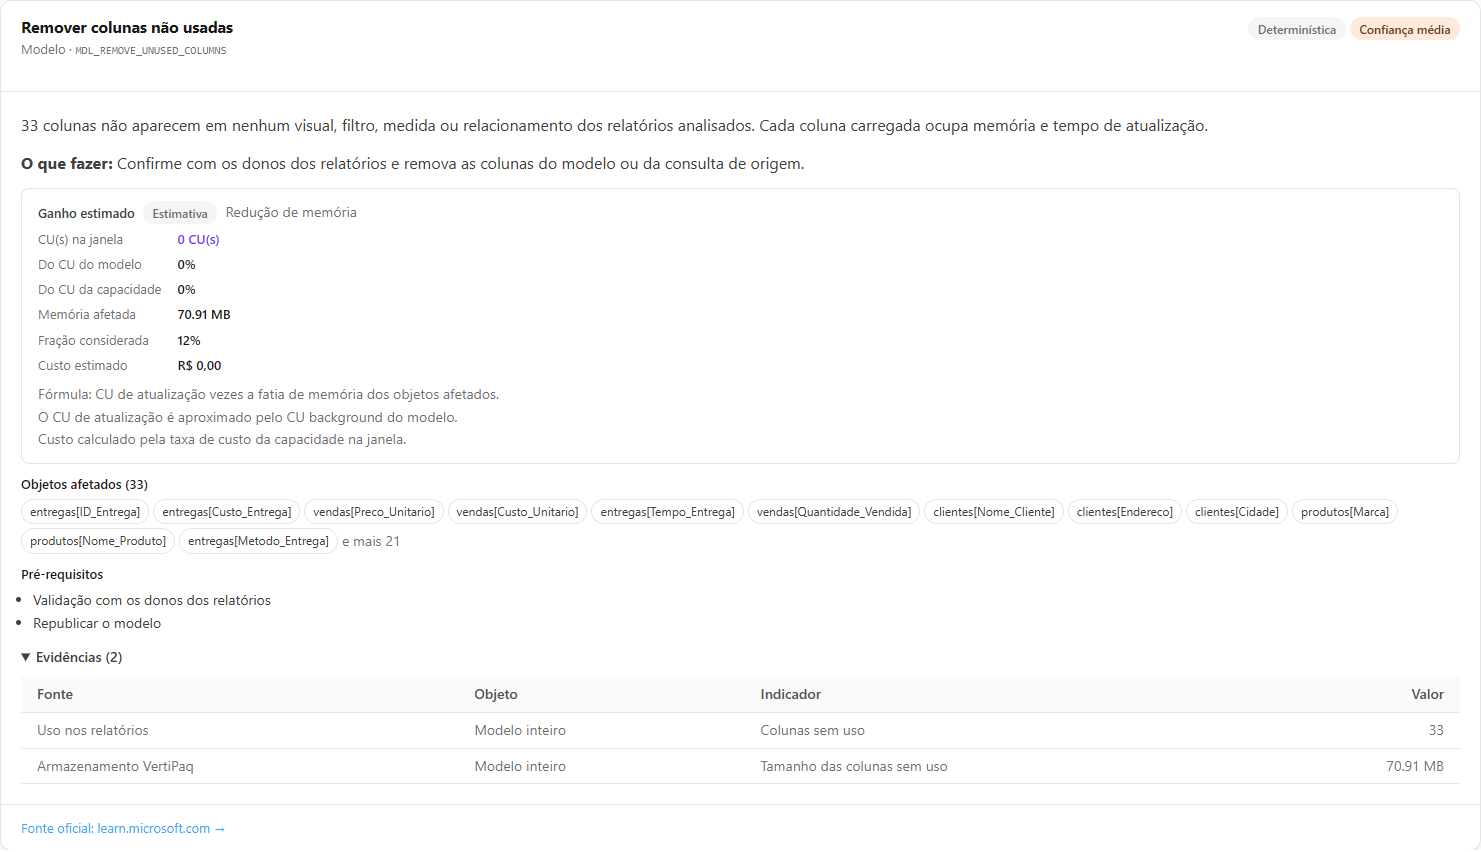Click the clientes[Endereco] chip
1481x852 pixels.
1125,512
